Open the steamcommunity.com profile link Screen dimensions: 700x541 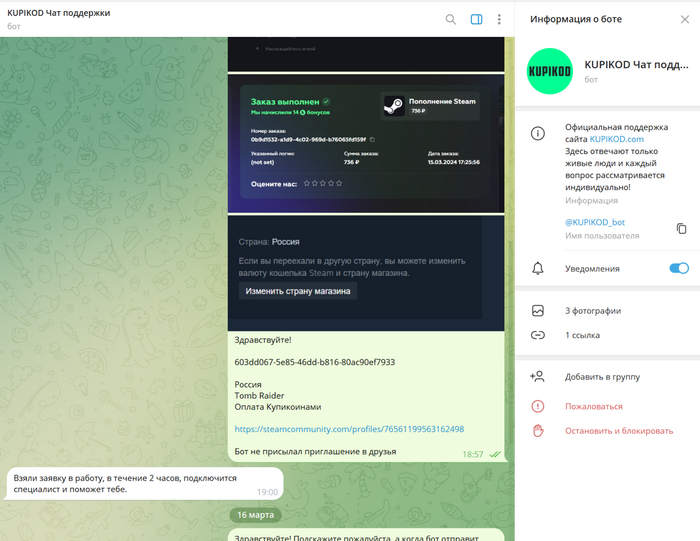pyautogui.click(x=349, y=429)
